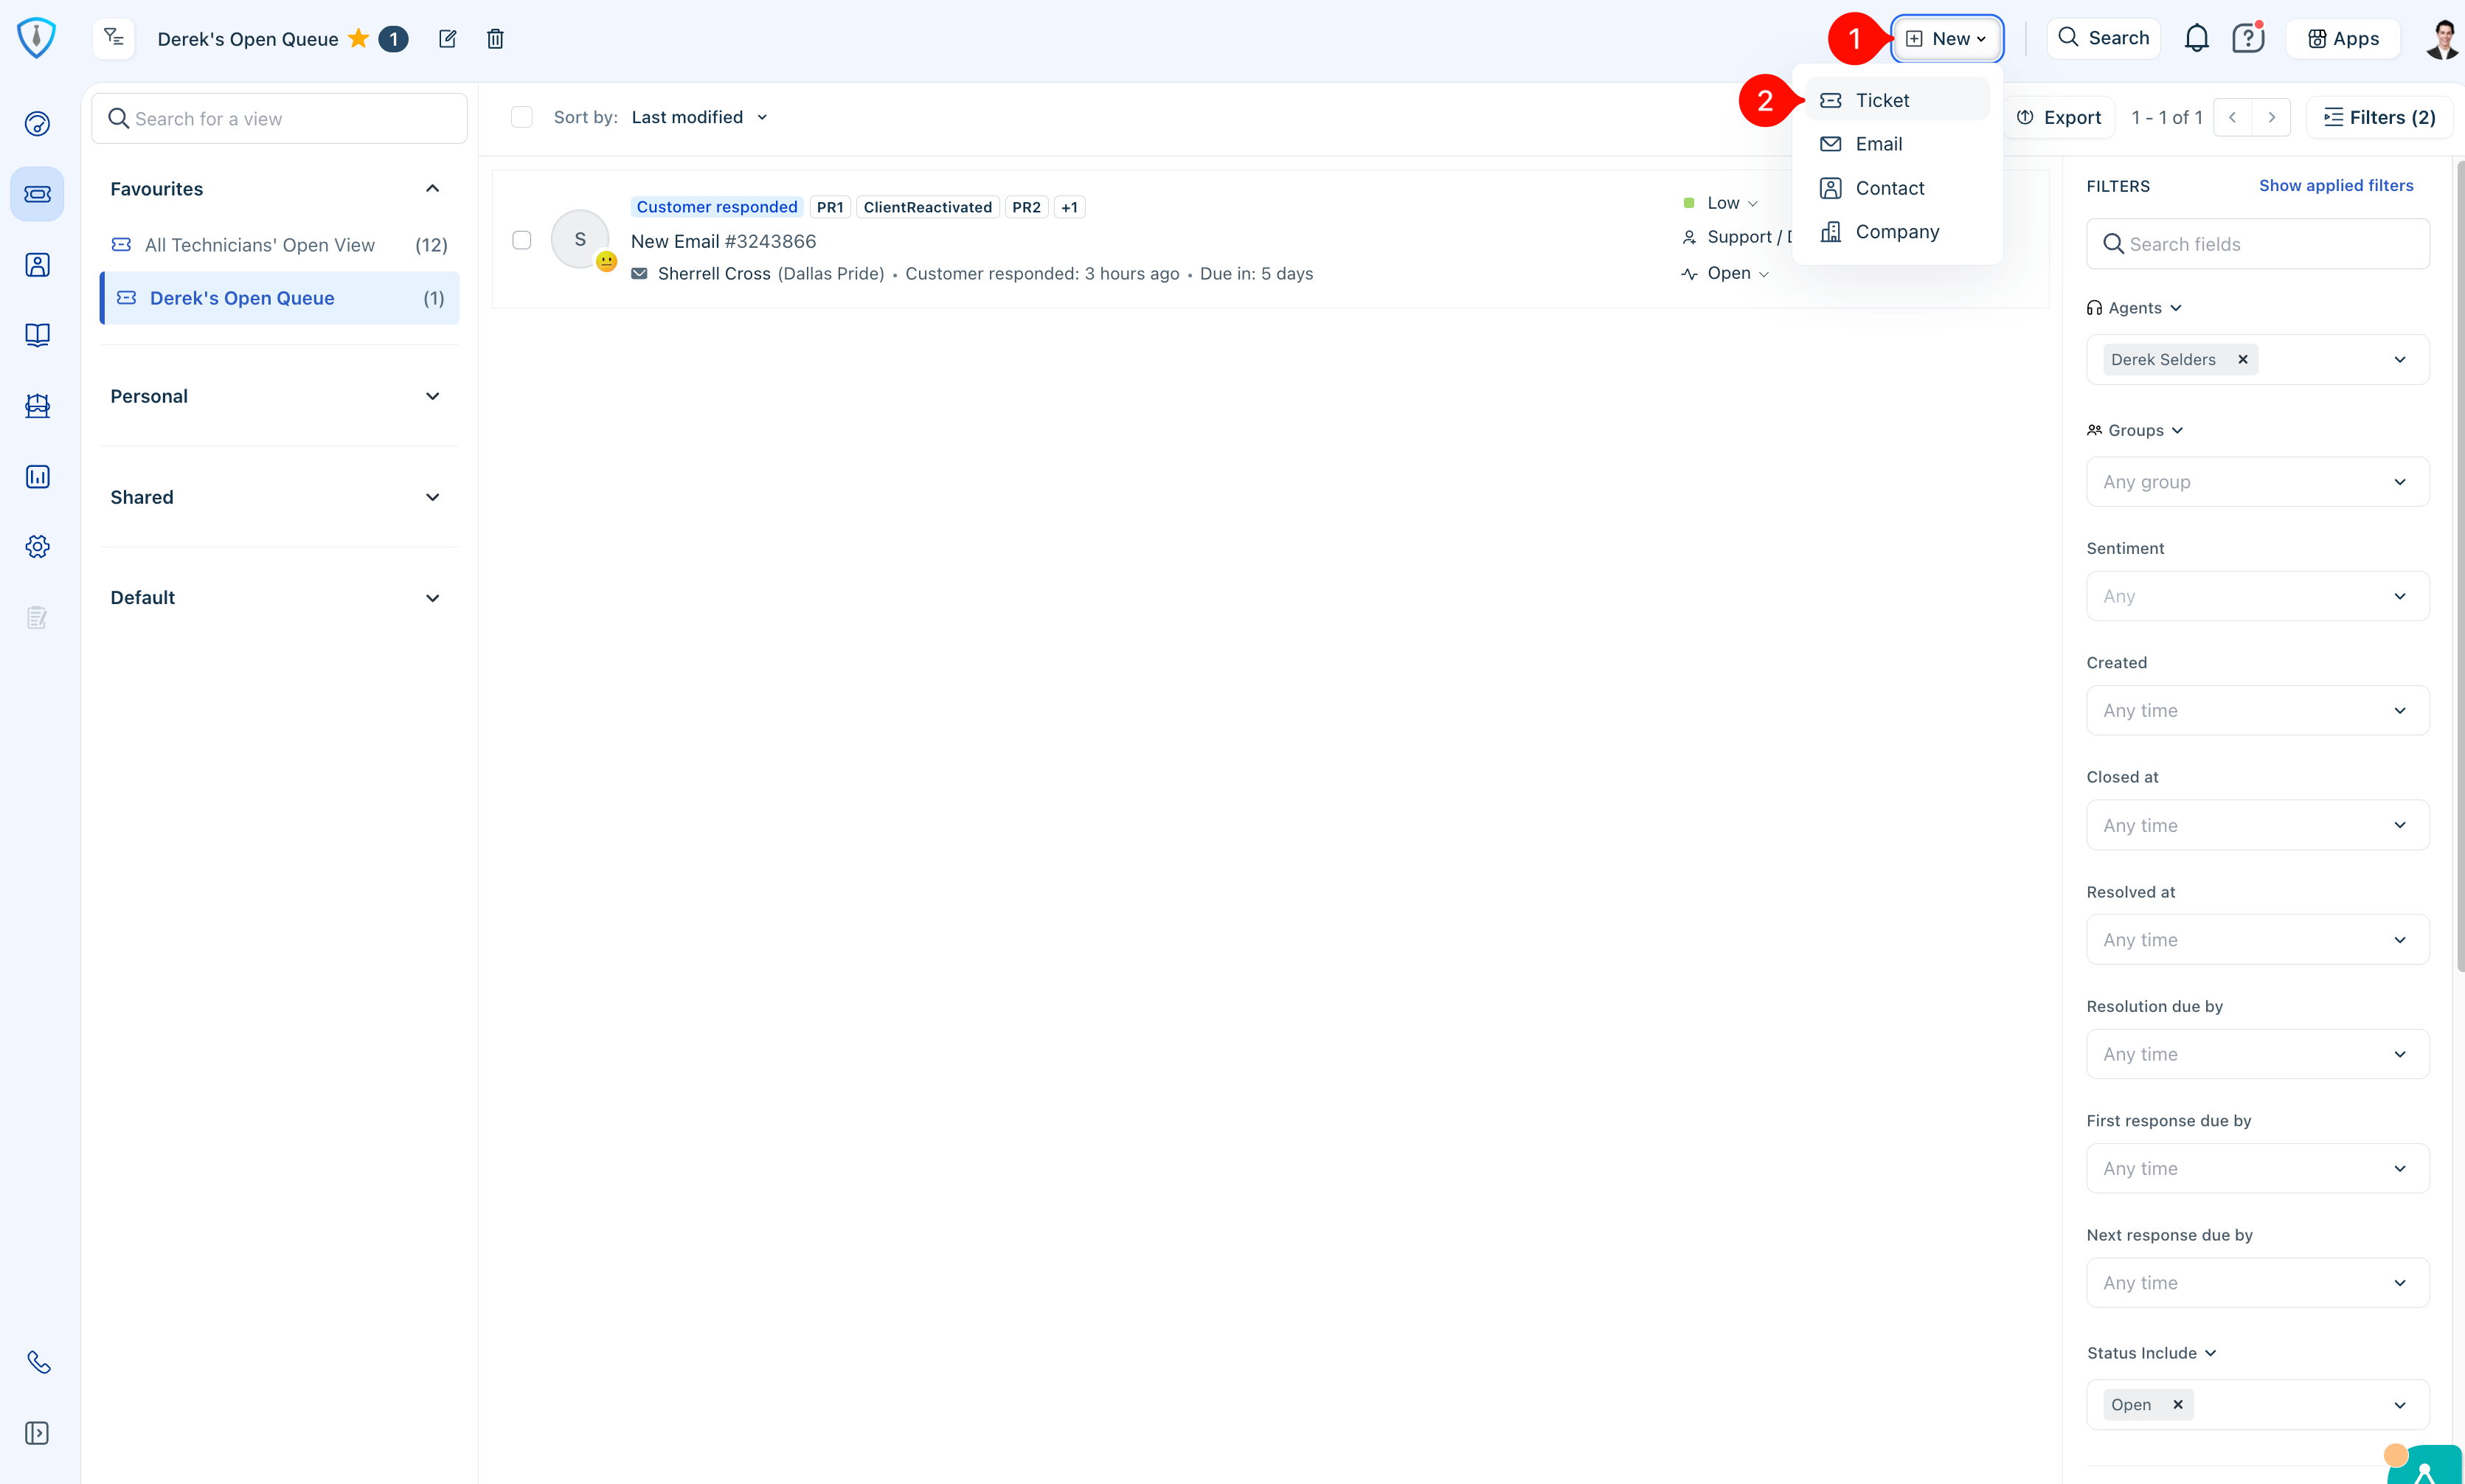Click the Low priority color indicator
2465x1484 pixels.
[x=1689, y=203]
